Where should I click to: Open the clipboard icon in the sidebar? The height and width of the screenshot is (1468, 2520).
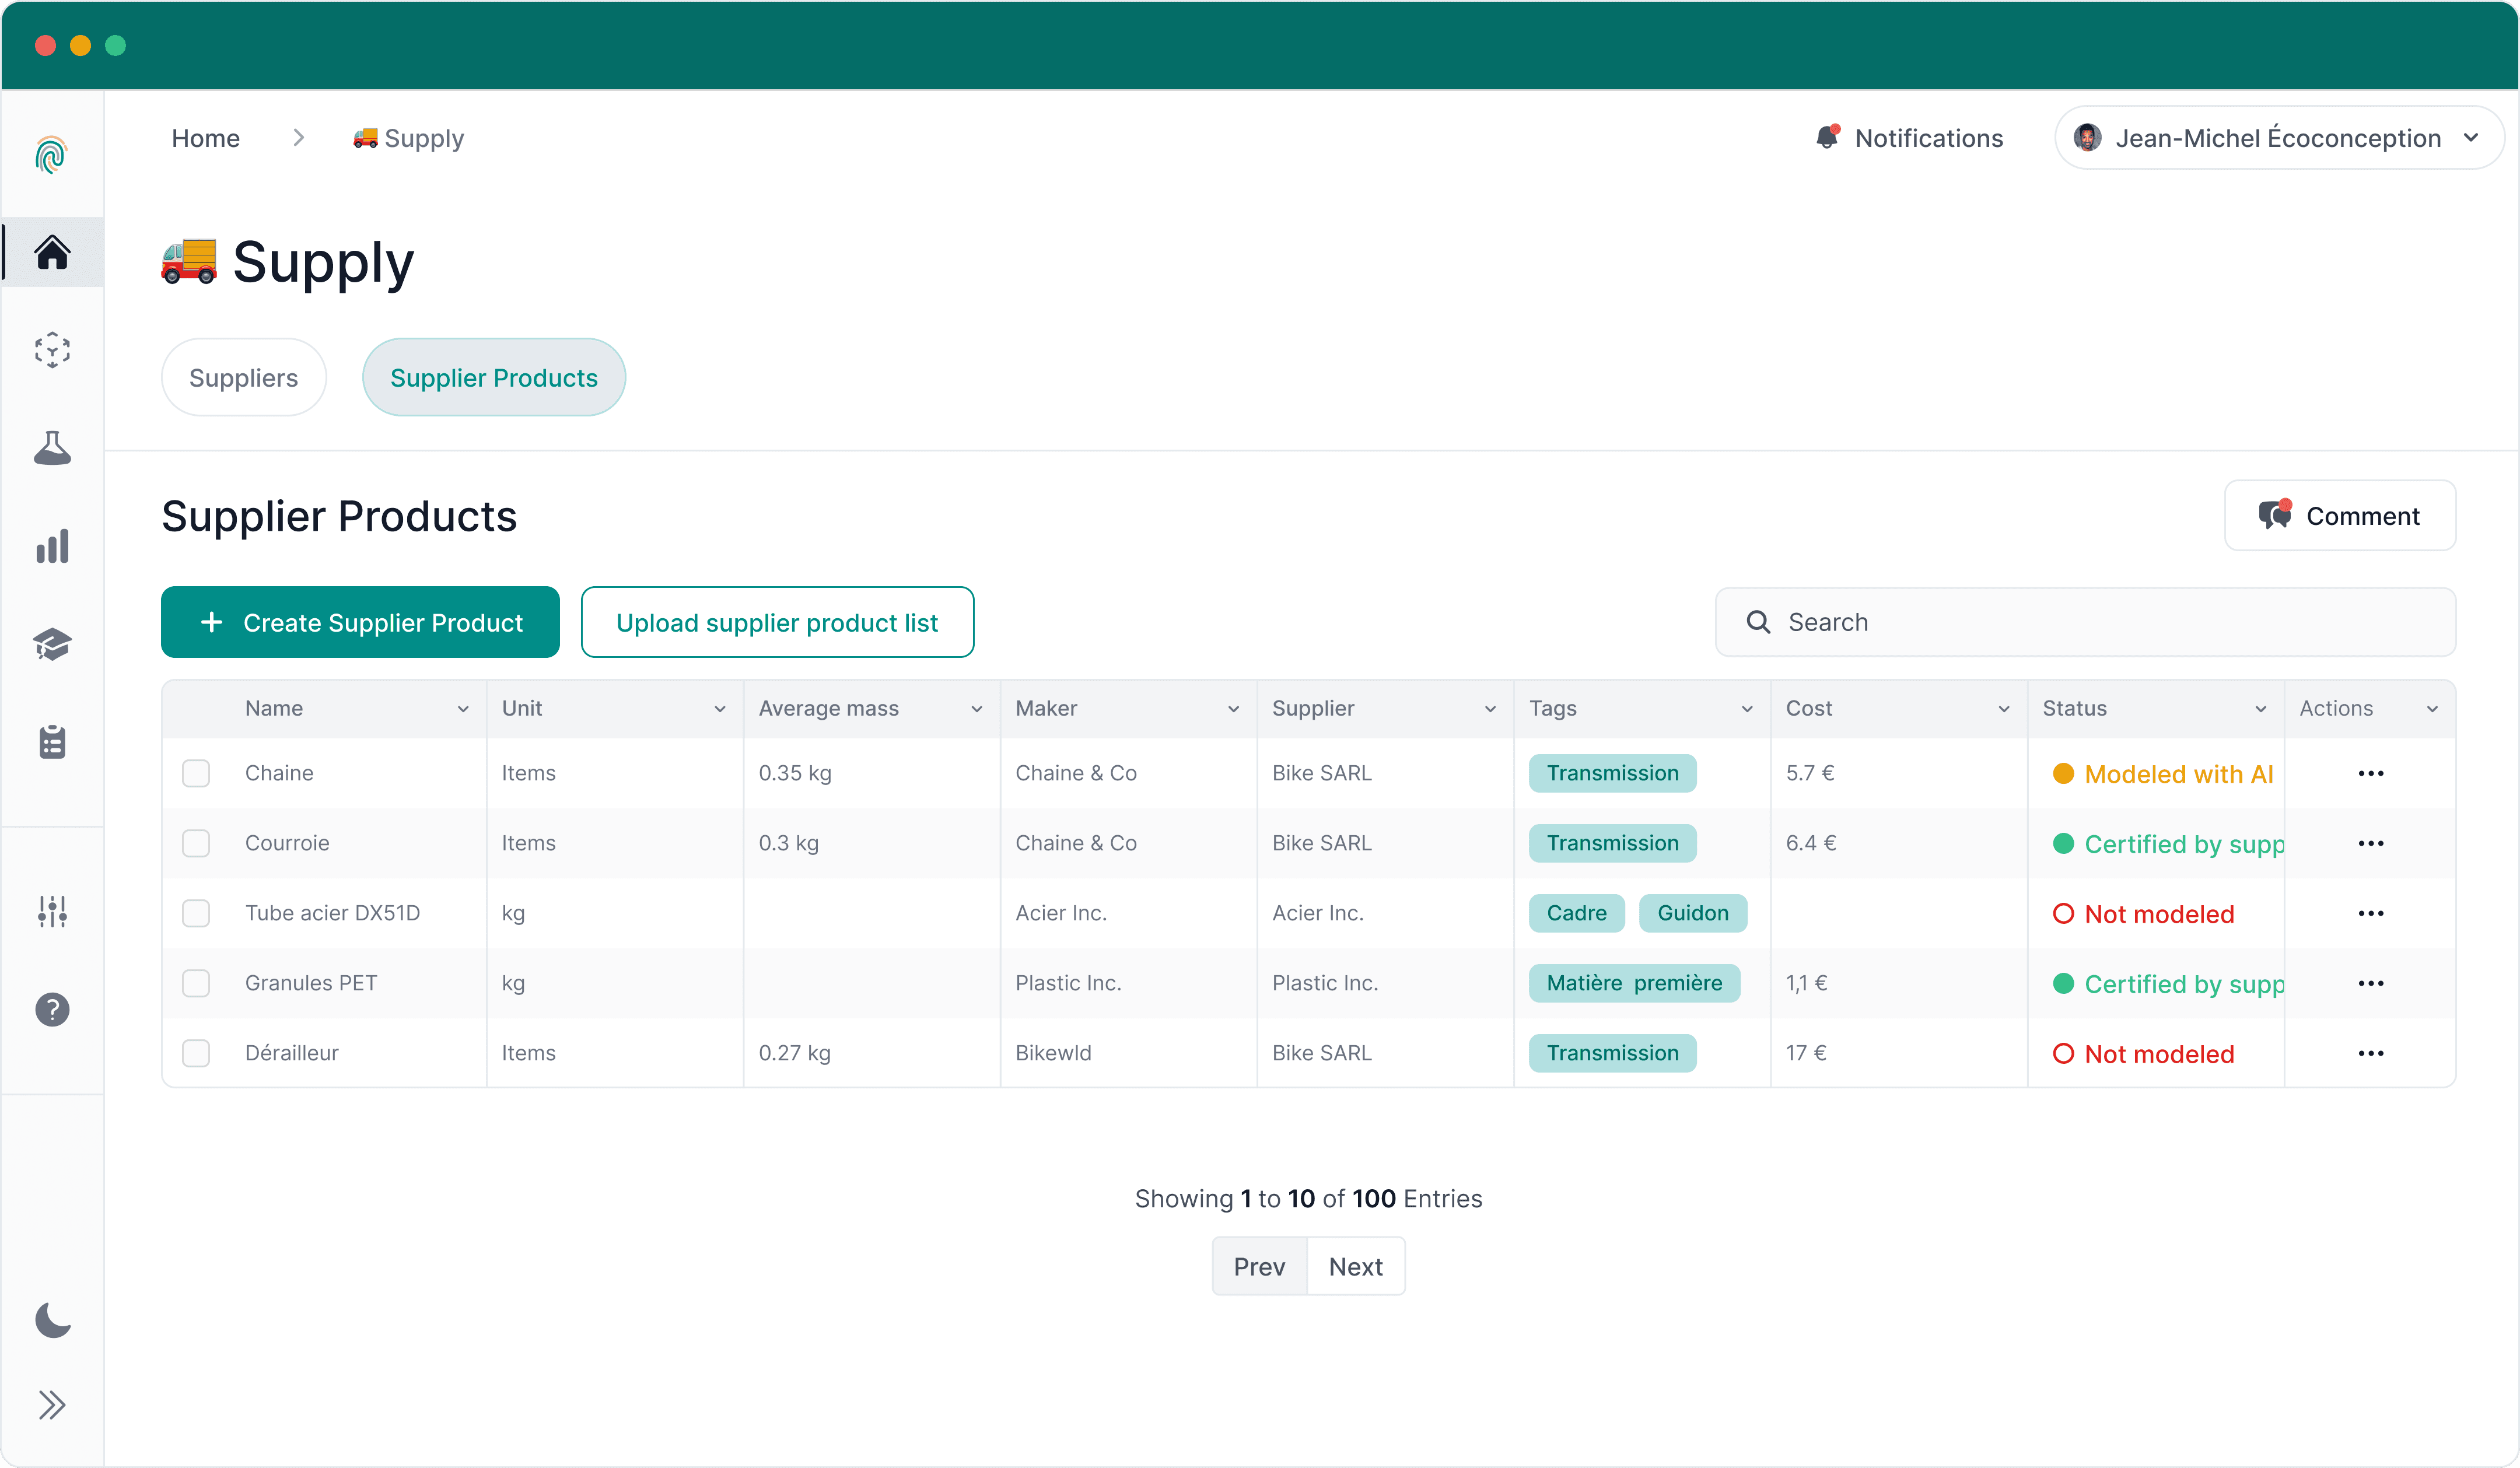(x=52, y=742)
